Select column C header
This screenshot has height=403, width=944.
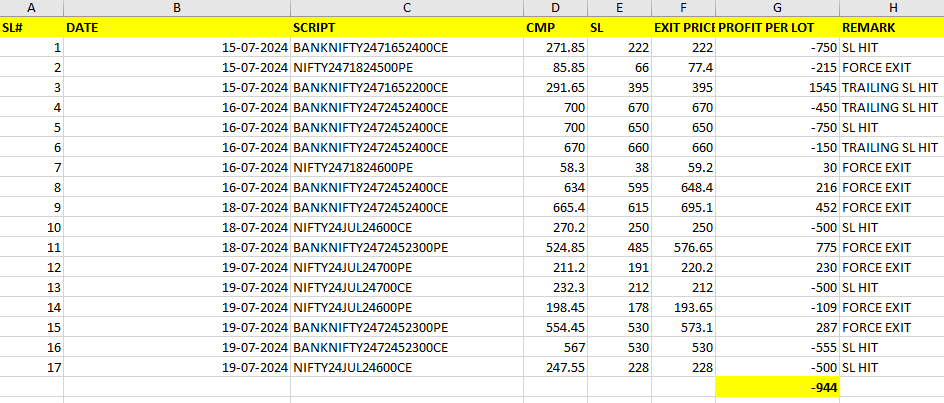pyautogui.click(x=407, y=8)
